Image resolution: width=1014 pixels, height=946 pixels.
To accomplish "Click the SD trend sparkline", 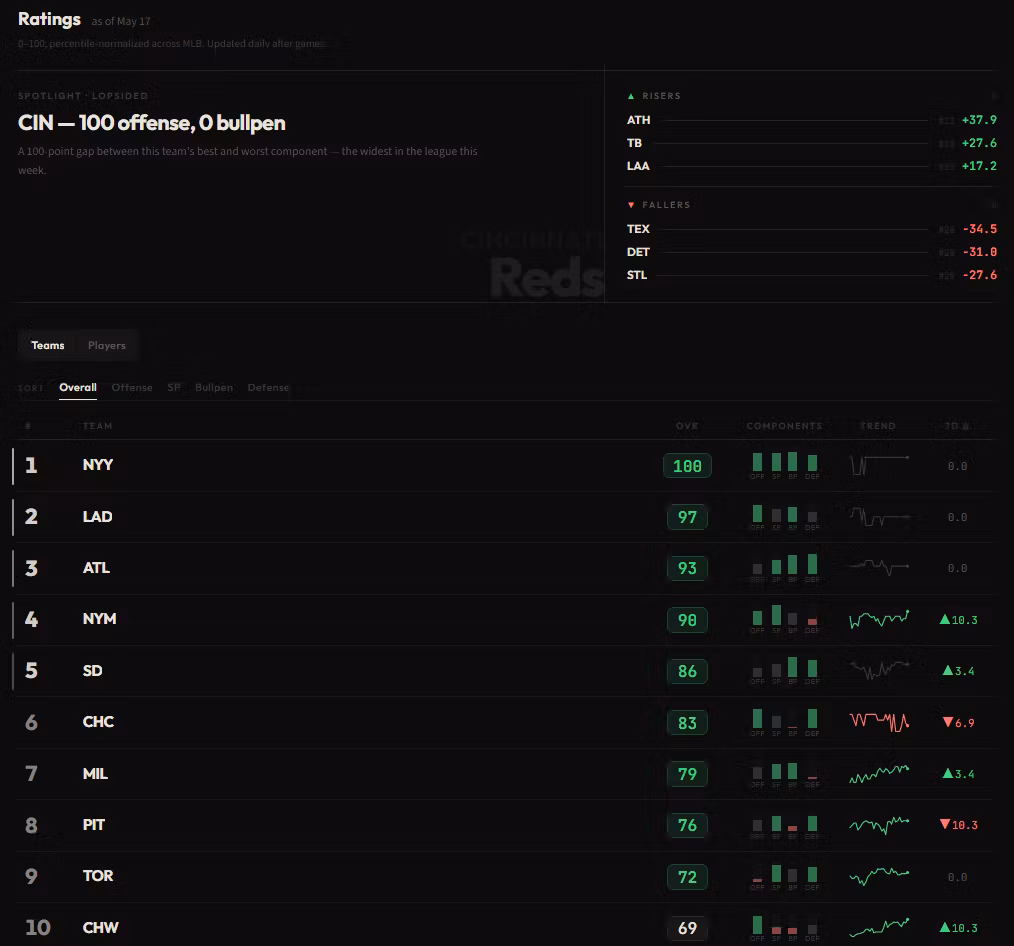I will [x=879, y=670].
